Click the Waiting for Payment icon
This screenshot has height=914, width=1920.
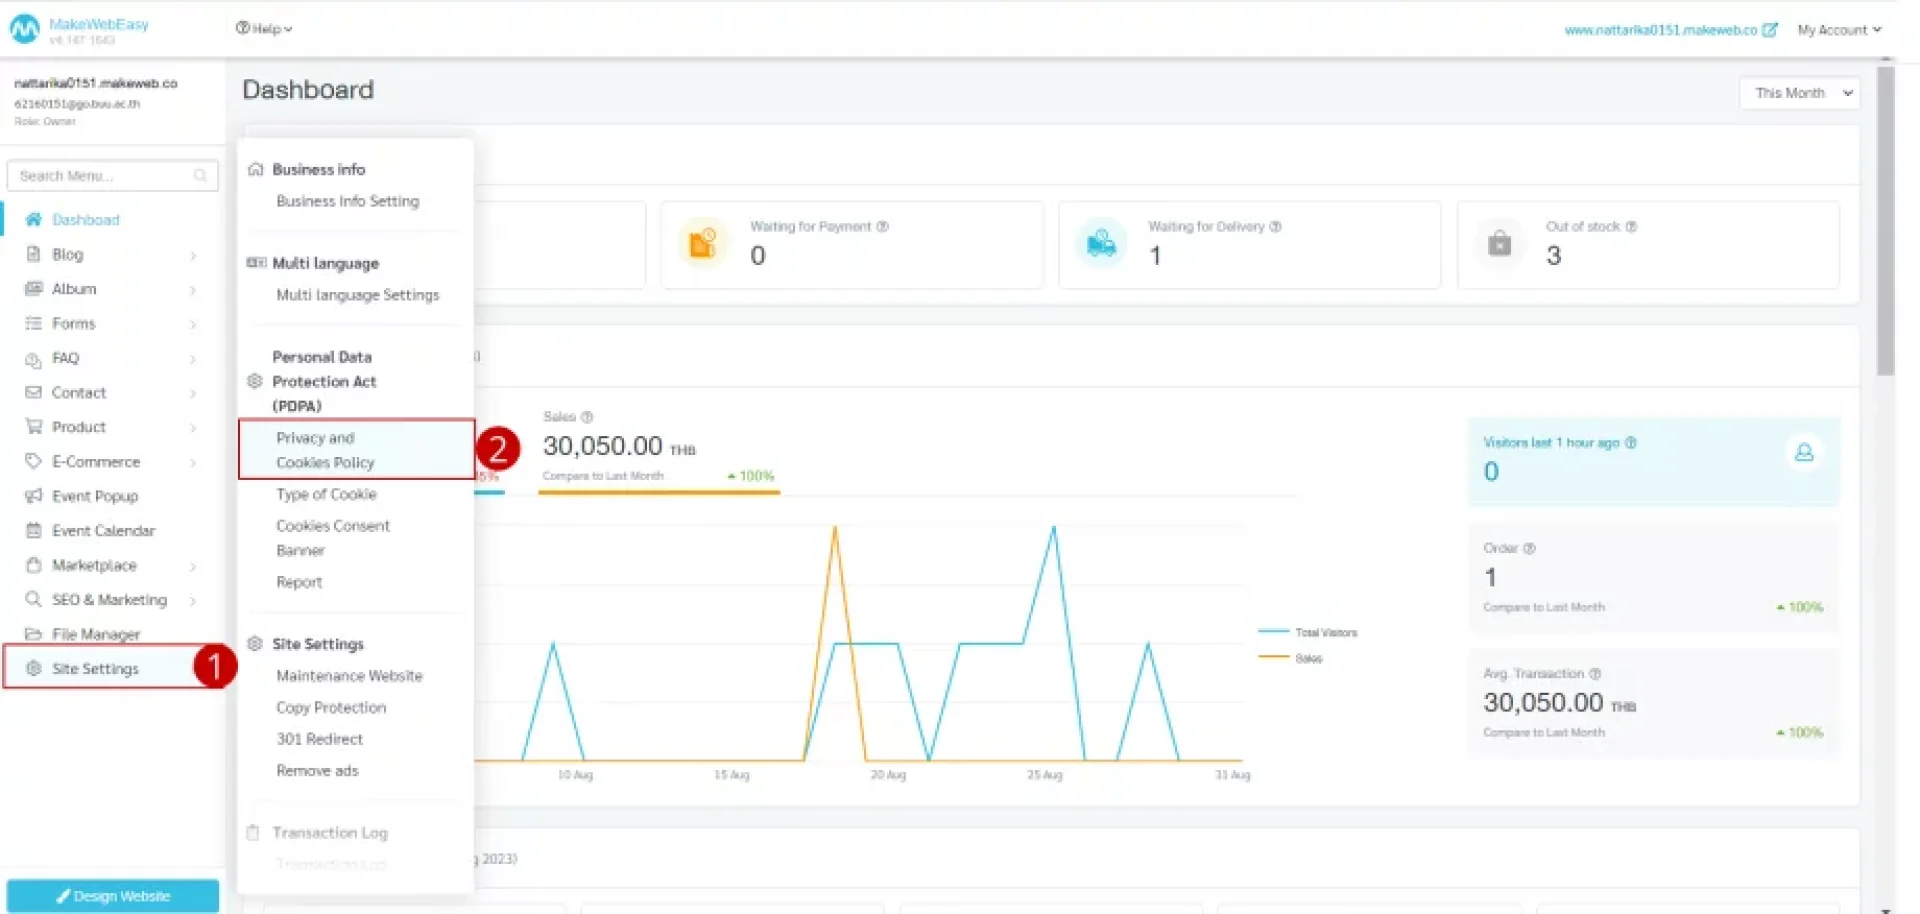click(x=702, y=243)
